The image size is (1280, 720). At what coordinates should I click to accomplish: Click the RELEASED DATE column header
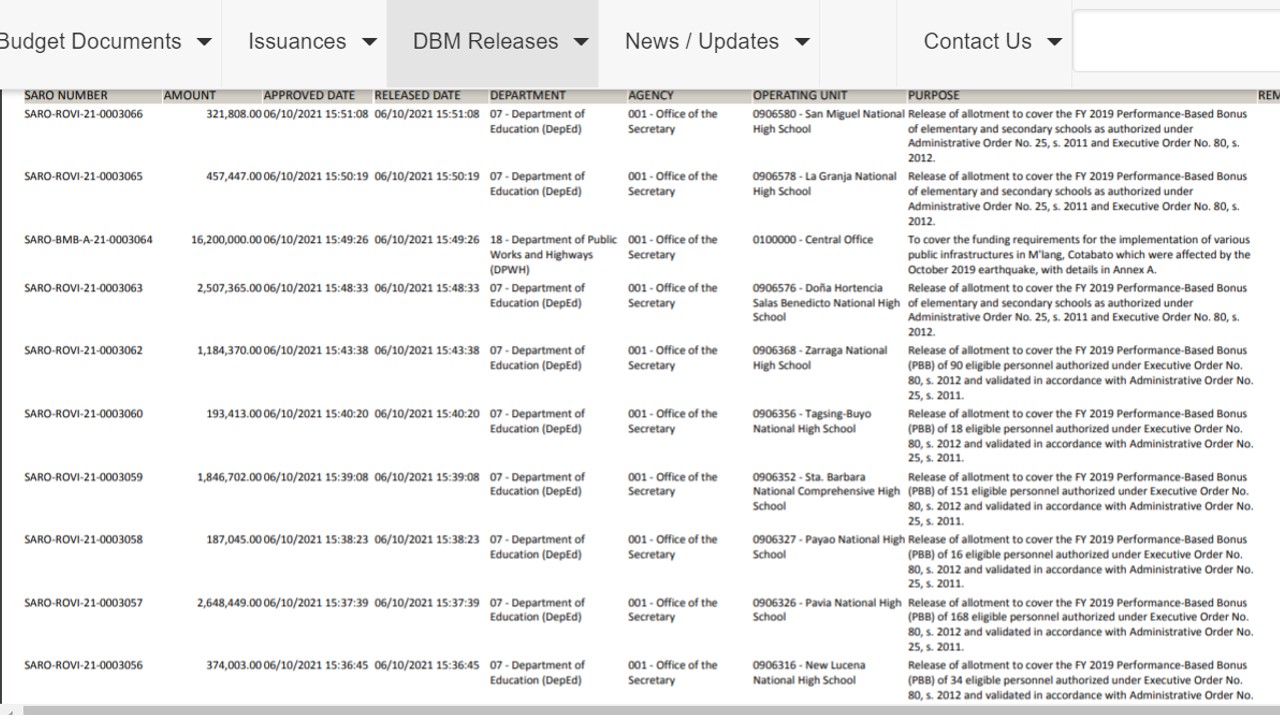point(418,96)
